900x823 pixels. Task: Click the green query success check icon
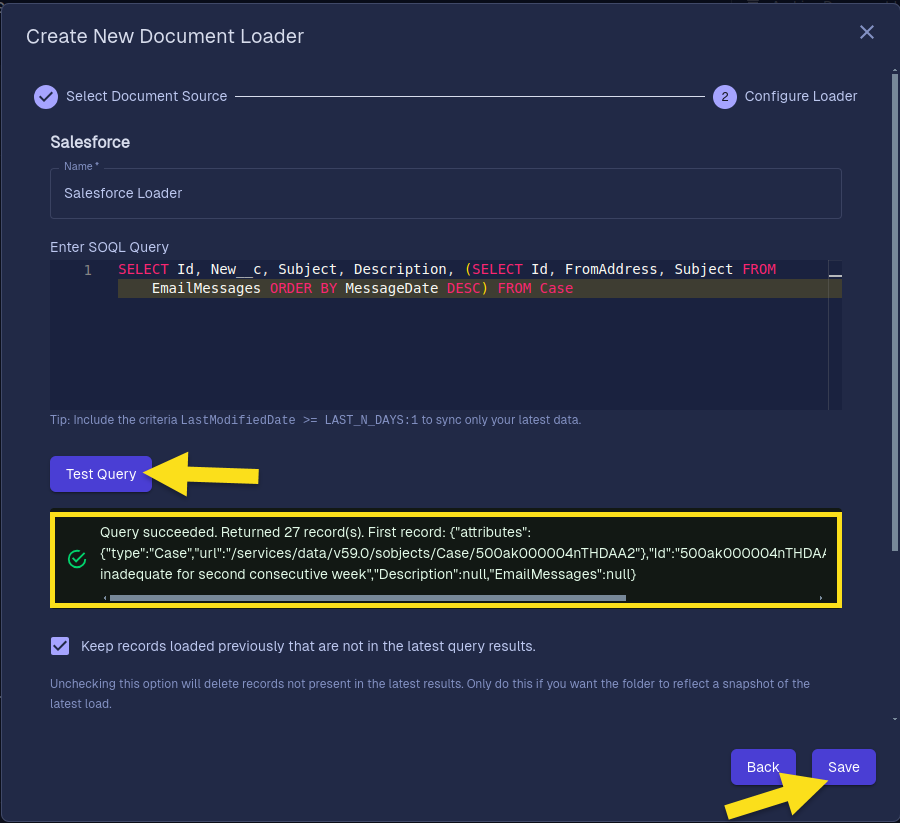pos(77,558)
